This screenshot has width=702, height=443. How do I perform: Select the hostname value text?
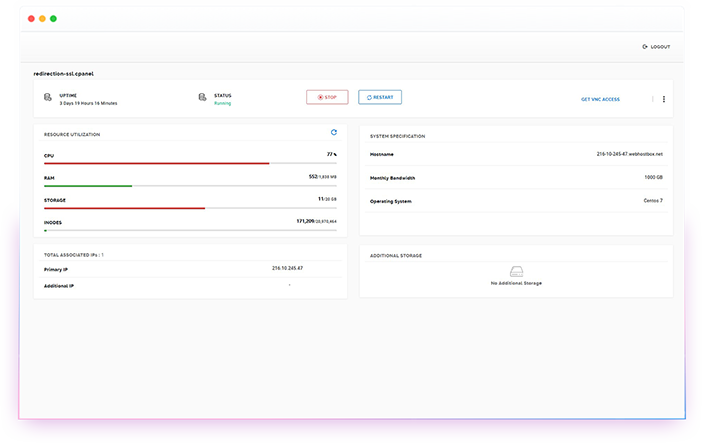(629, 154)
